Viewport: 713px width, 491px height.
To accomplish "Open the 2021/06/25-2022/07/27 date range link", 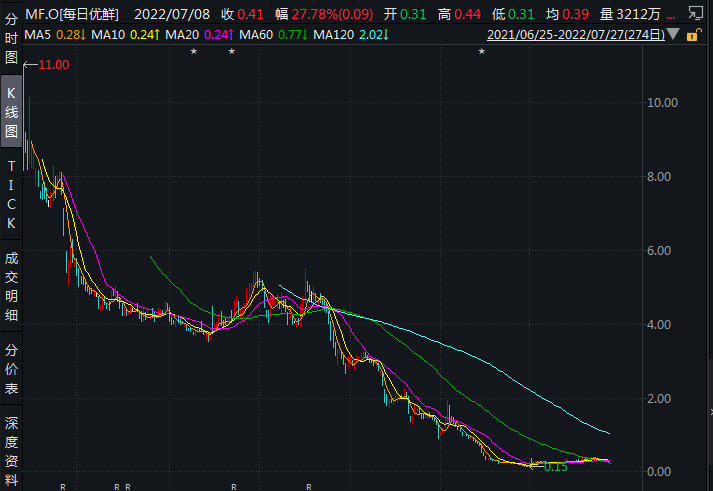I will 575,34.
